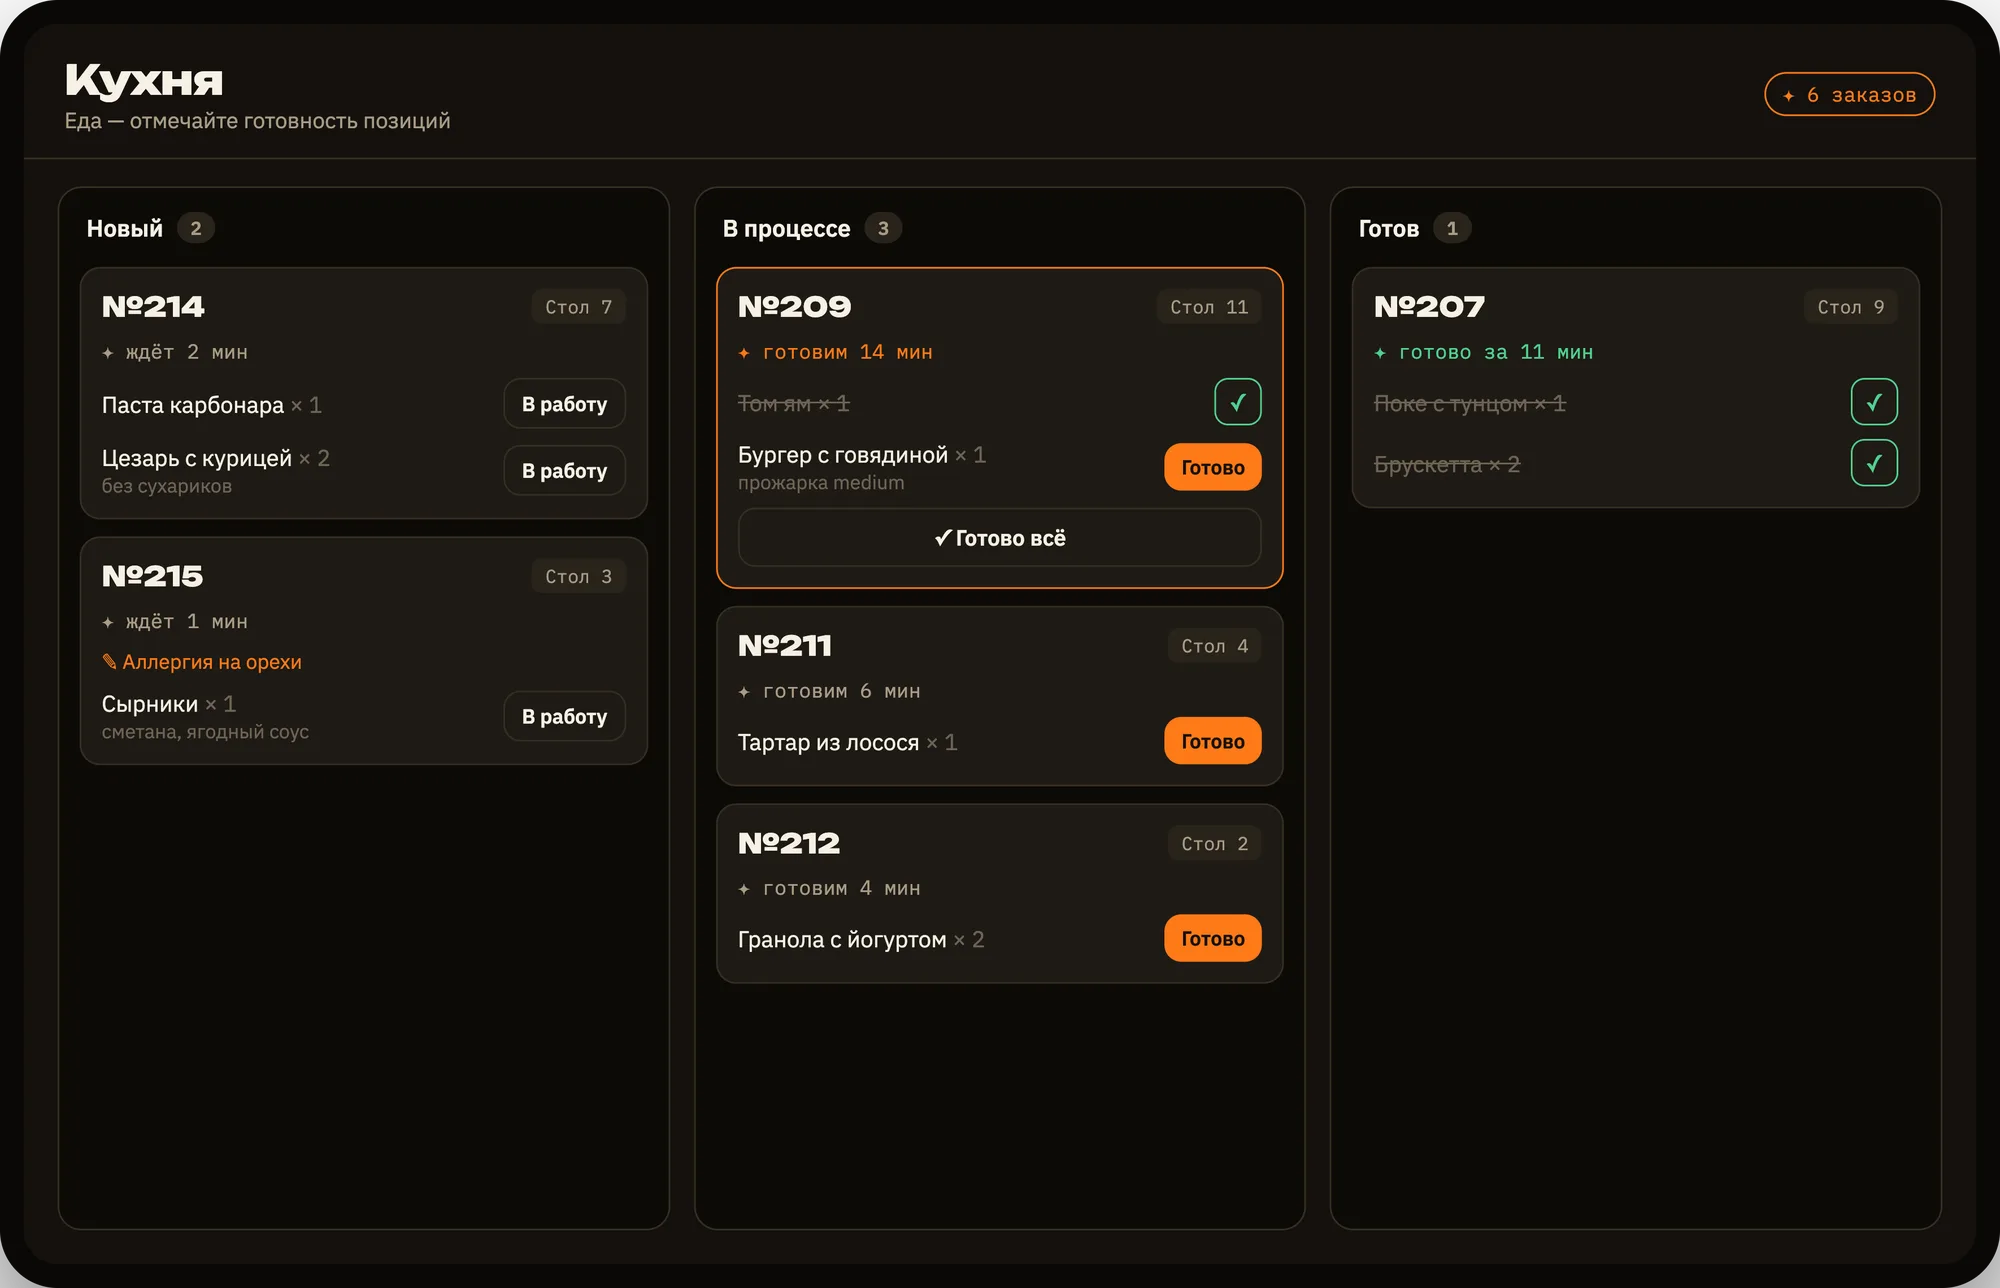The image size is (2000, 1288).
Task: Open order №212 title
Action: (x=789, y=843)
